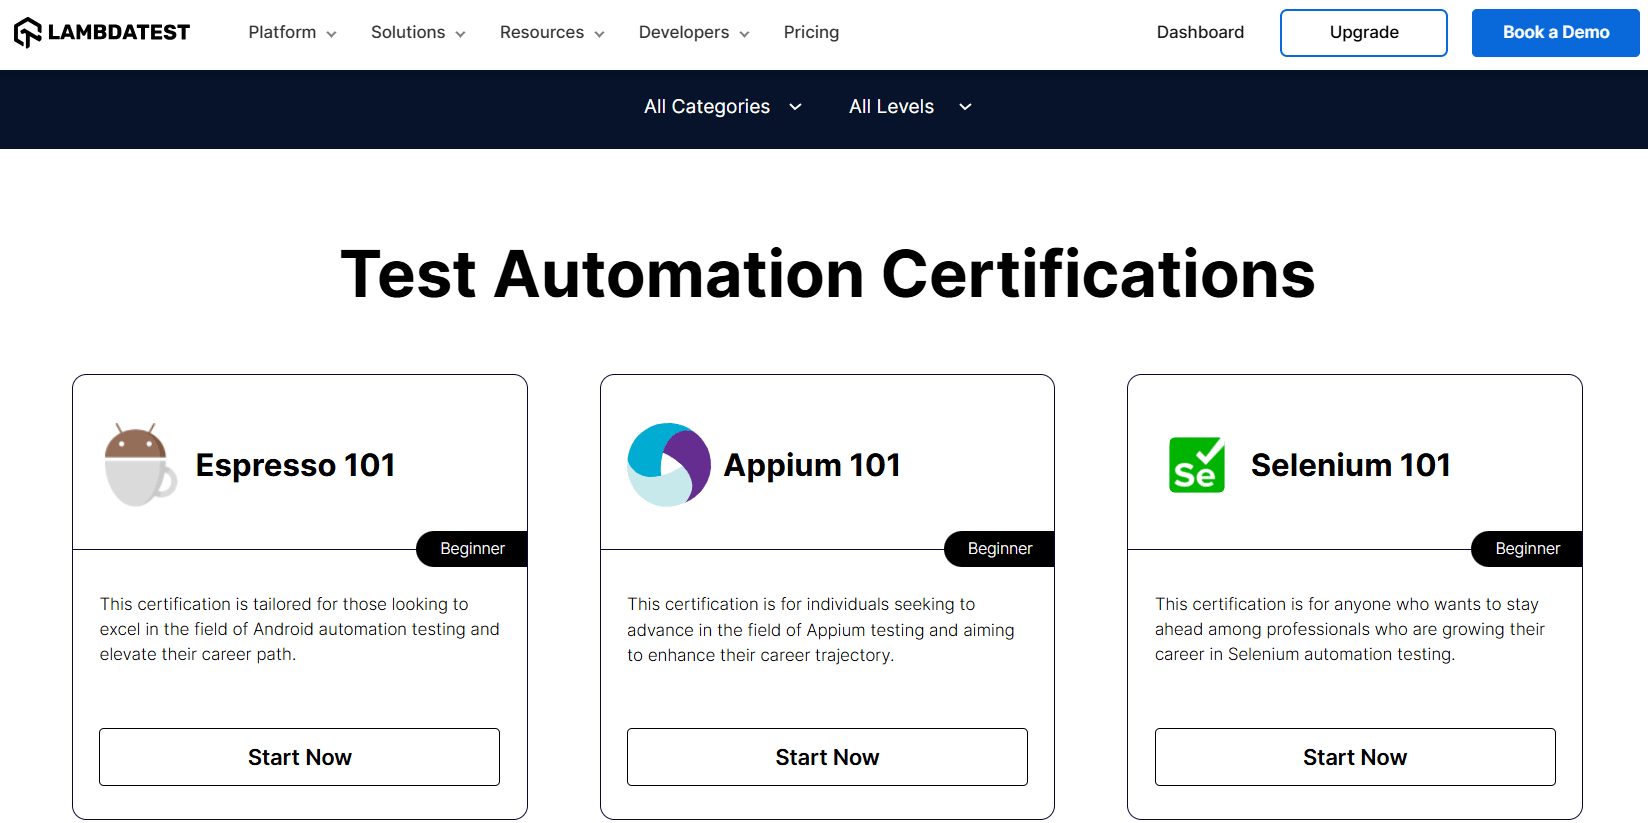Open the Platform dropdown menu
Screen dimensions: 1648x823
click(292, 32)
